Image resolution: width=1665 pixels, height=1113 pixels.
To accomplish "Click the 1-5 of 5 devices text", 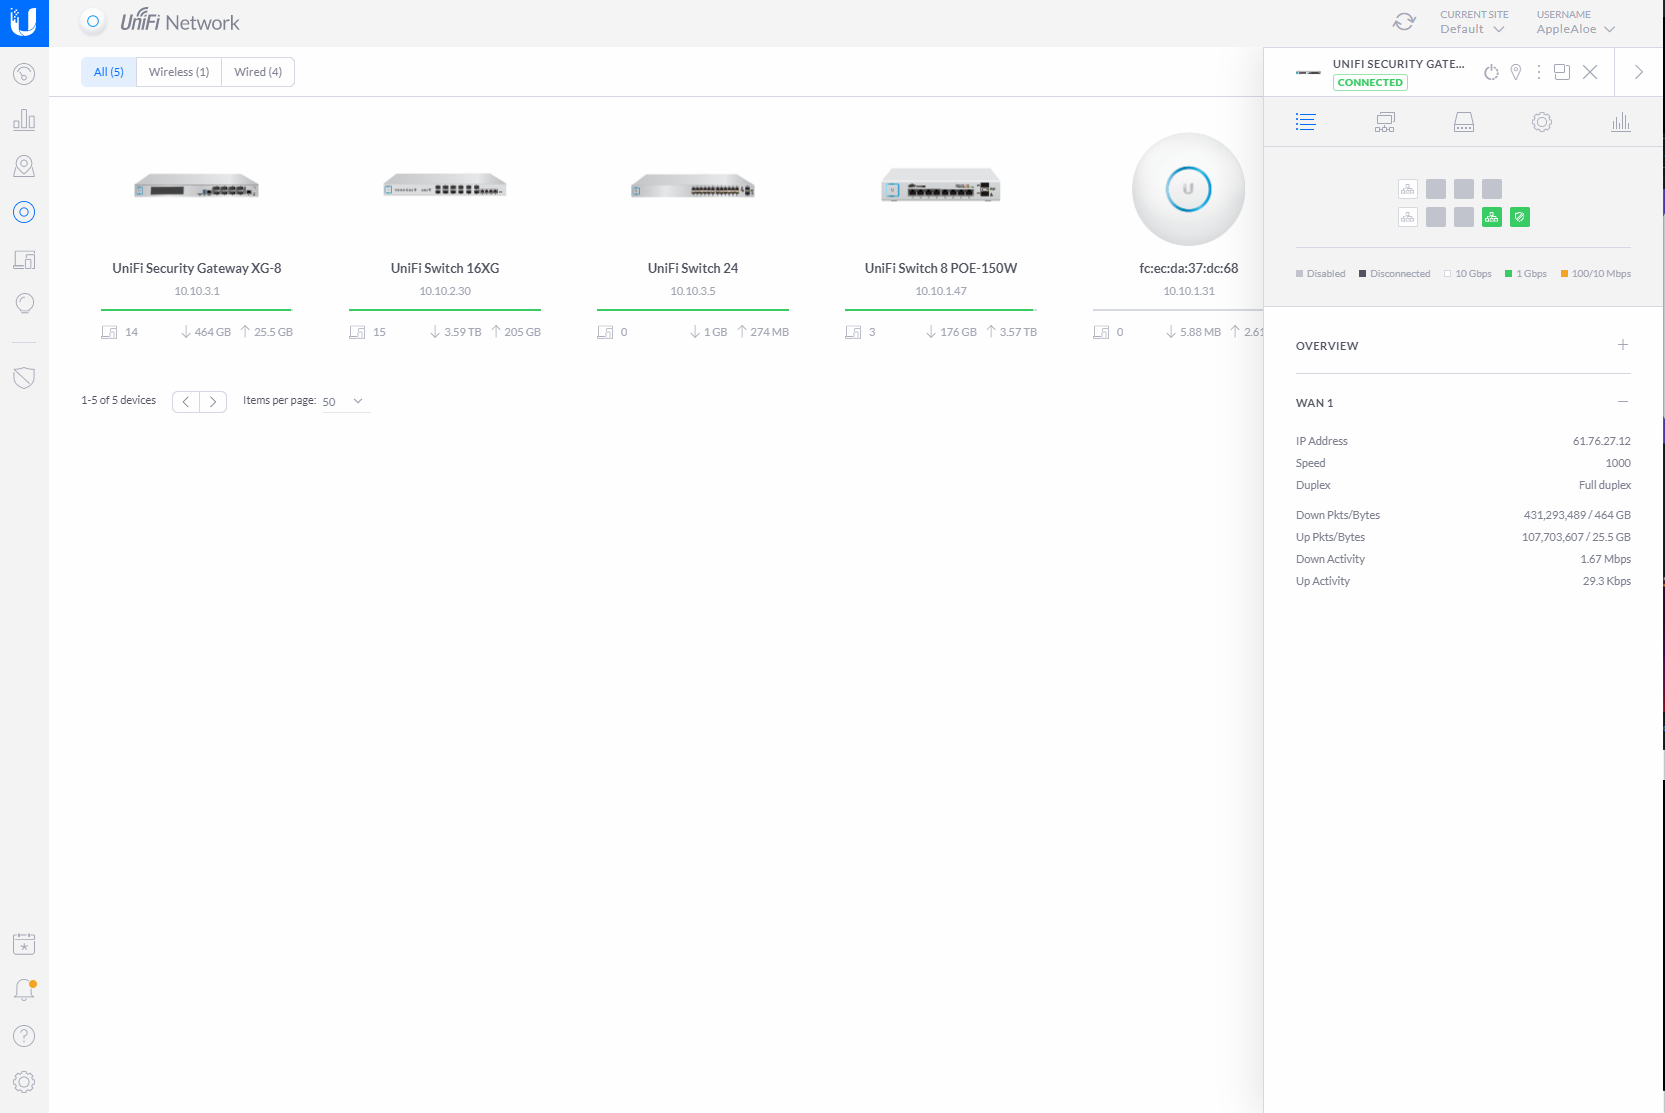I will click(x=119, y=400).
